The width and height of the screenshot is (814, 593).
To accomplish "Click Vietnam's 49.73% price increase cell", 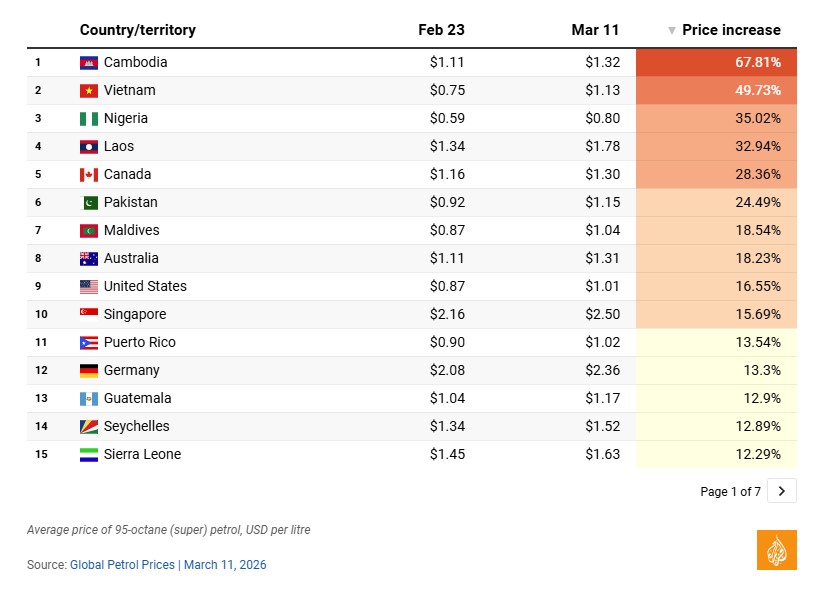I will (x=716, y=90).
